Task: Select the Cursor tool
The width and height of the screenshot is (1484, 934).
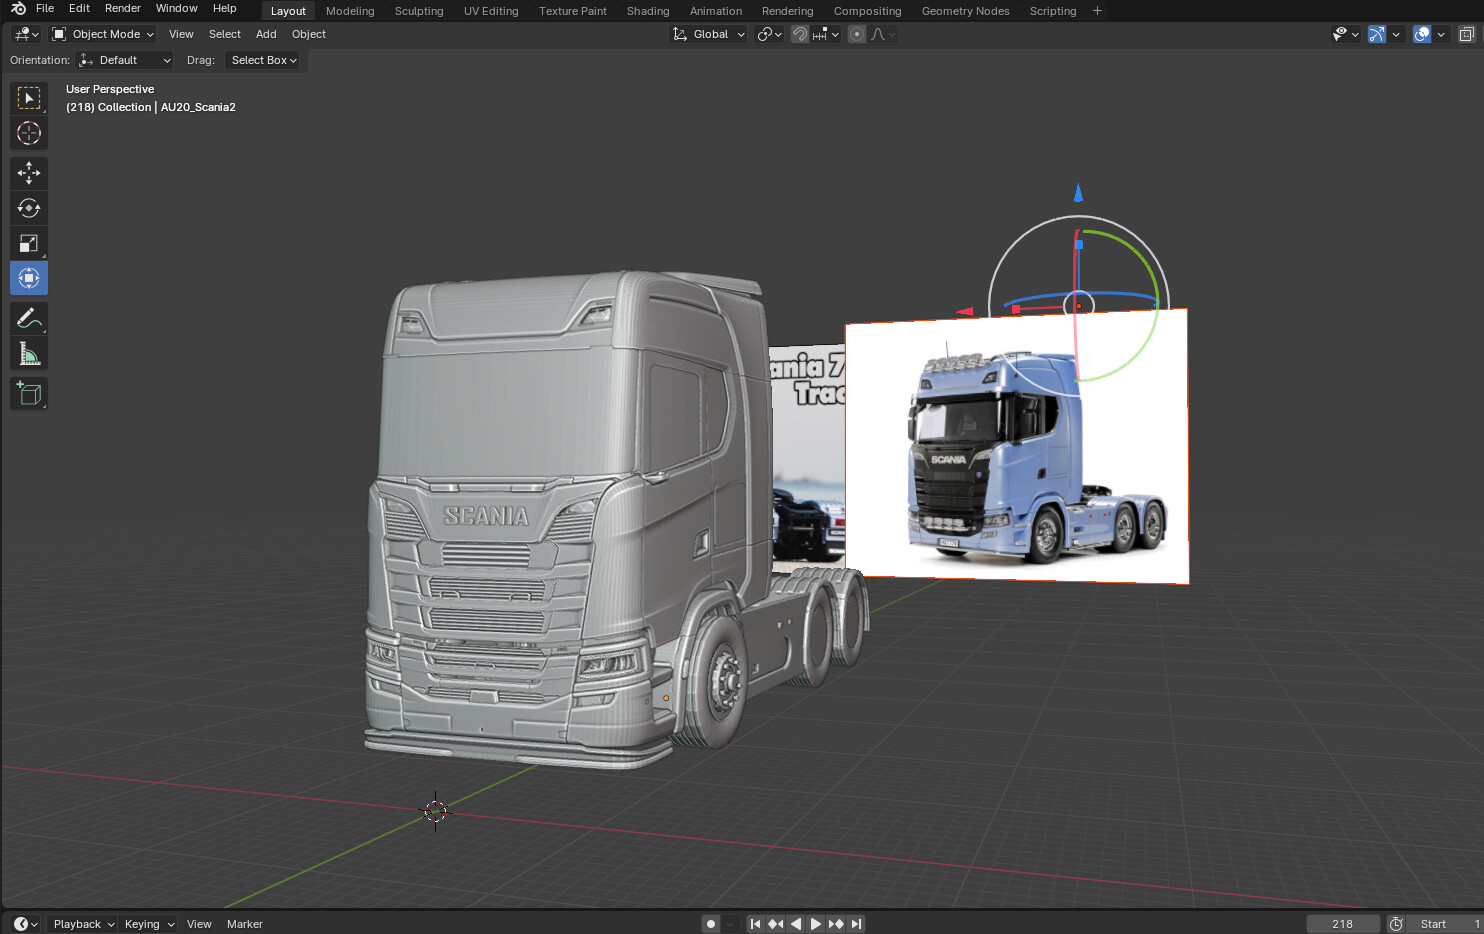Action: [28, 132]
